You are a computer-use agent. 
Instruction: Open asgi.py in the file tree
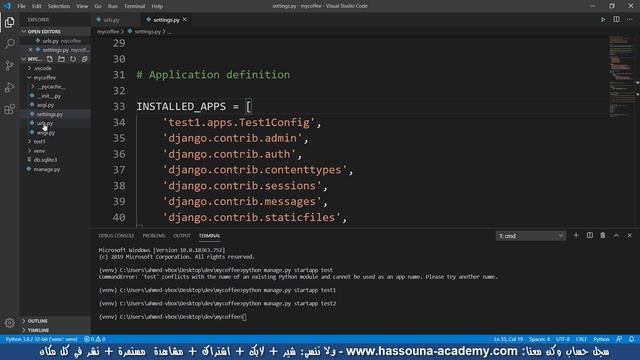[45, 105]
